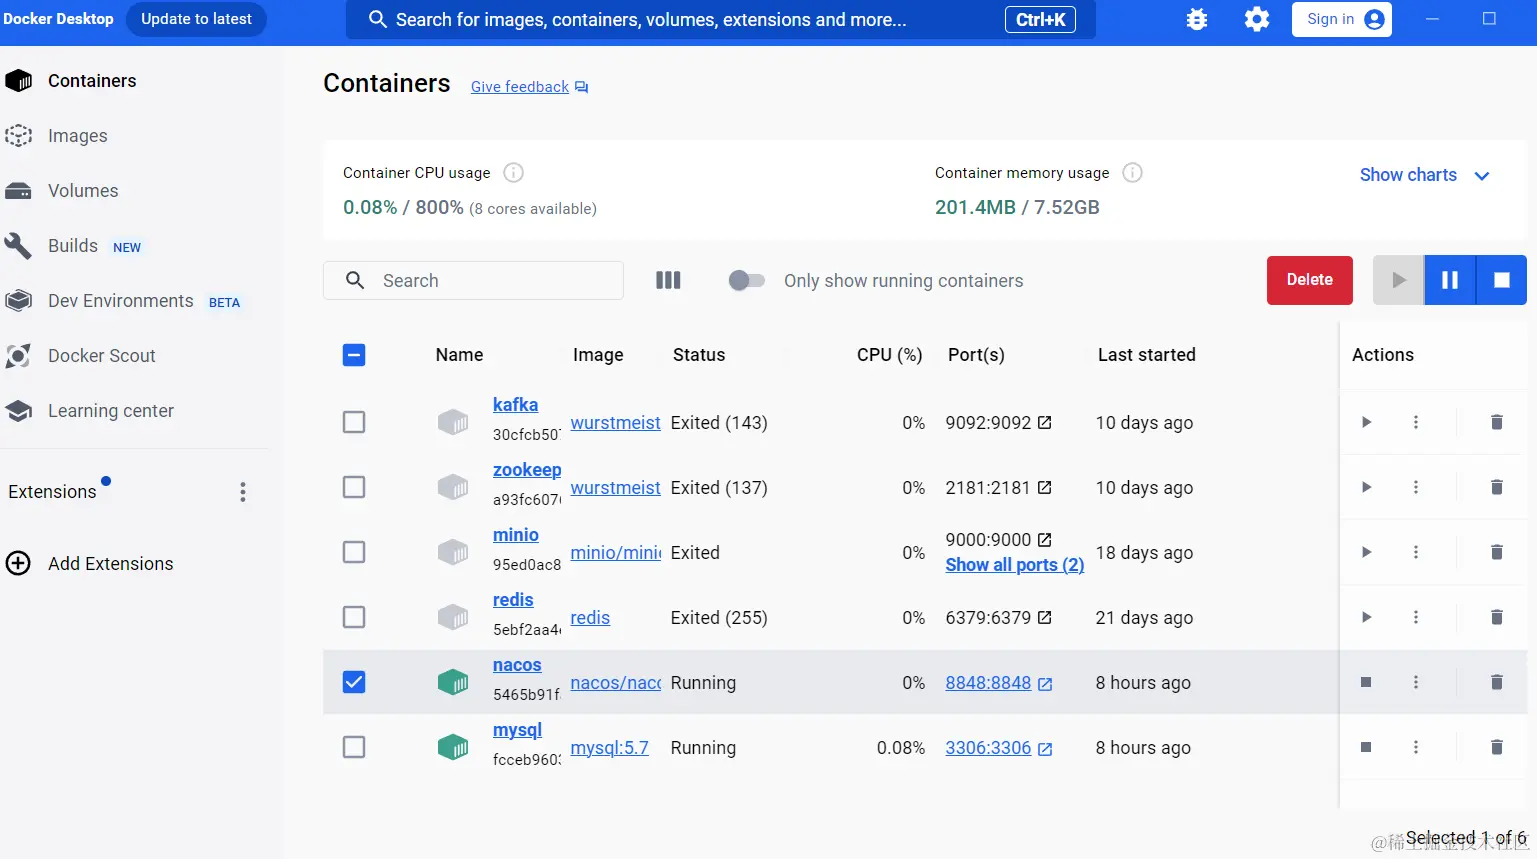
Task: Expand minio Show all ports (2)
Action: [1015, 565]
